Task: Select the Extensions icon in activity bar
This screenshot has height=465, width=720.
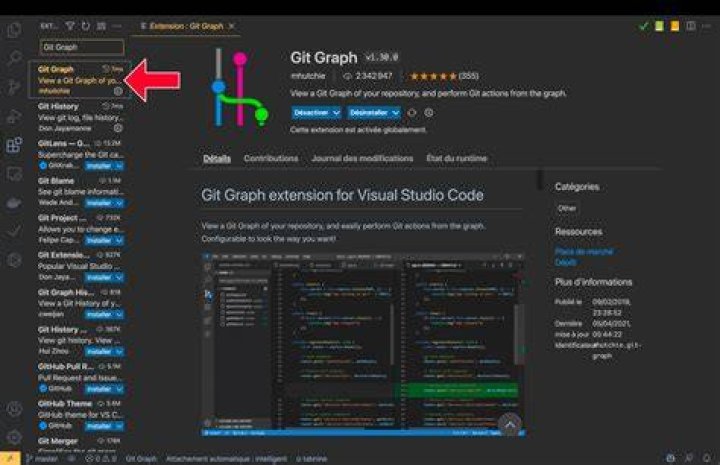Action: pos(14,145)
